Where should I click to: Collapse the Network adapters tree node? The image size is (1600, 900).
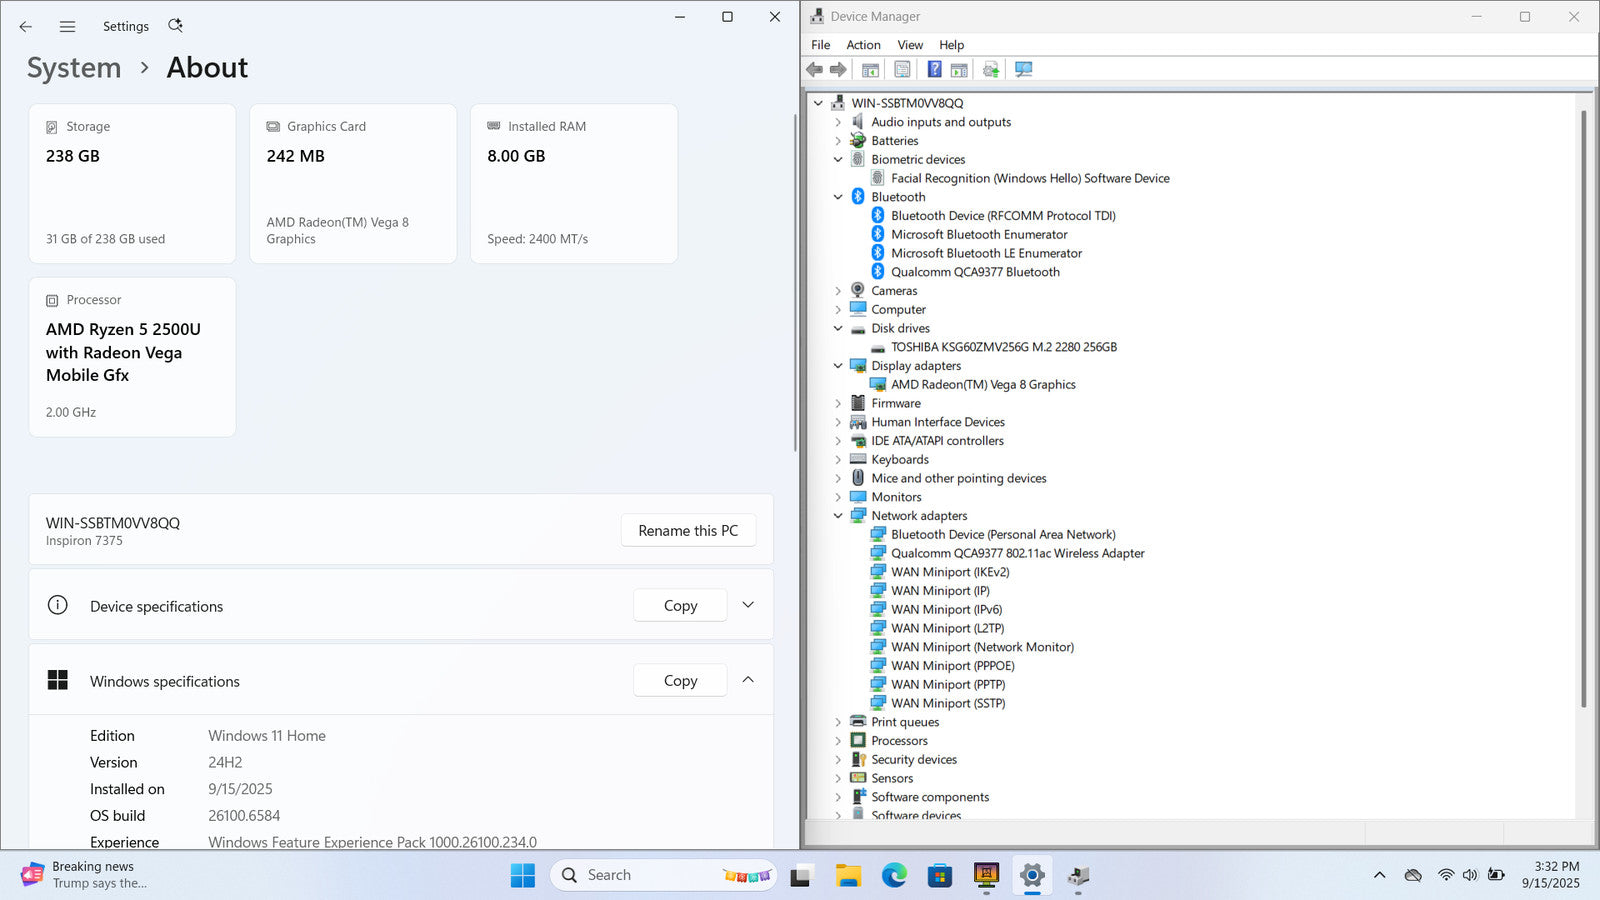838,516
